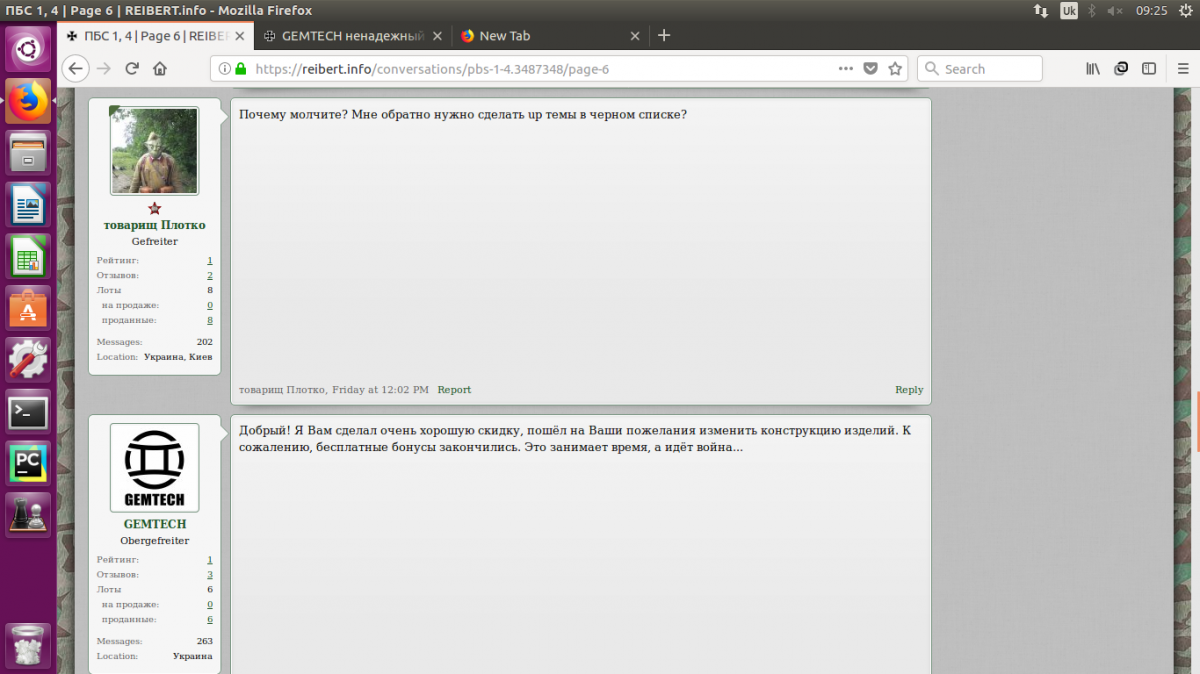The image size is (1200, 674).
Task: Go to Firefox home page
Action: (x=160, y=69)
